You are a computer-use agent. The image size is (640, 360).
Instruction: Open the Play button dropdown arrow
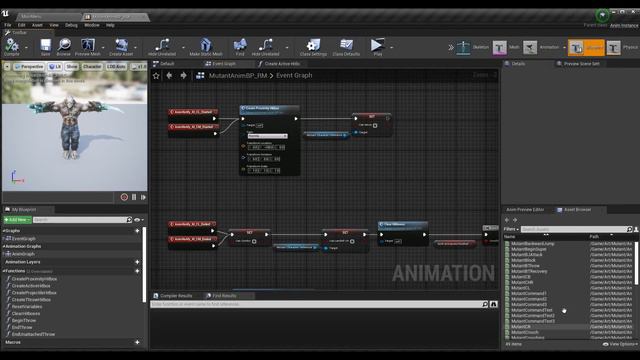(x=391, y=48)
